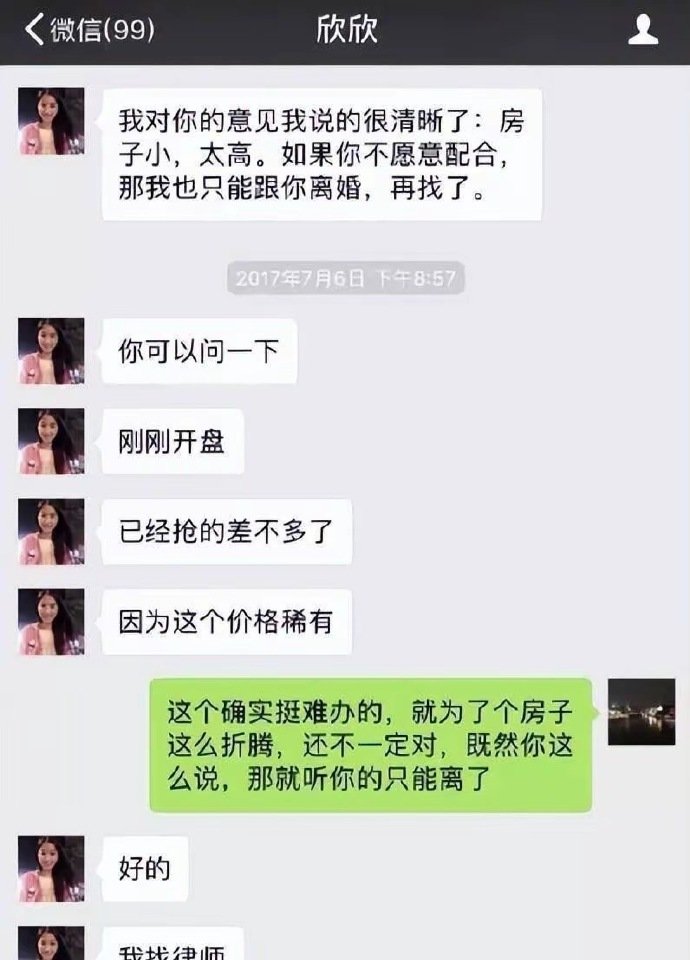Tap avatar next to 好的 message

tap(51, 868)
